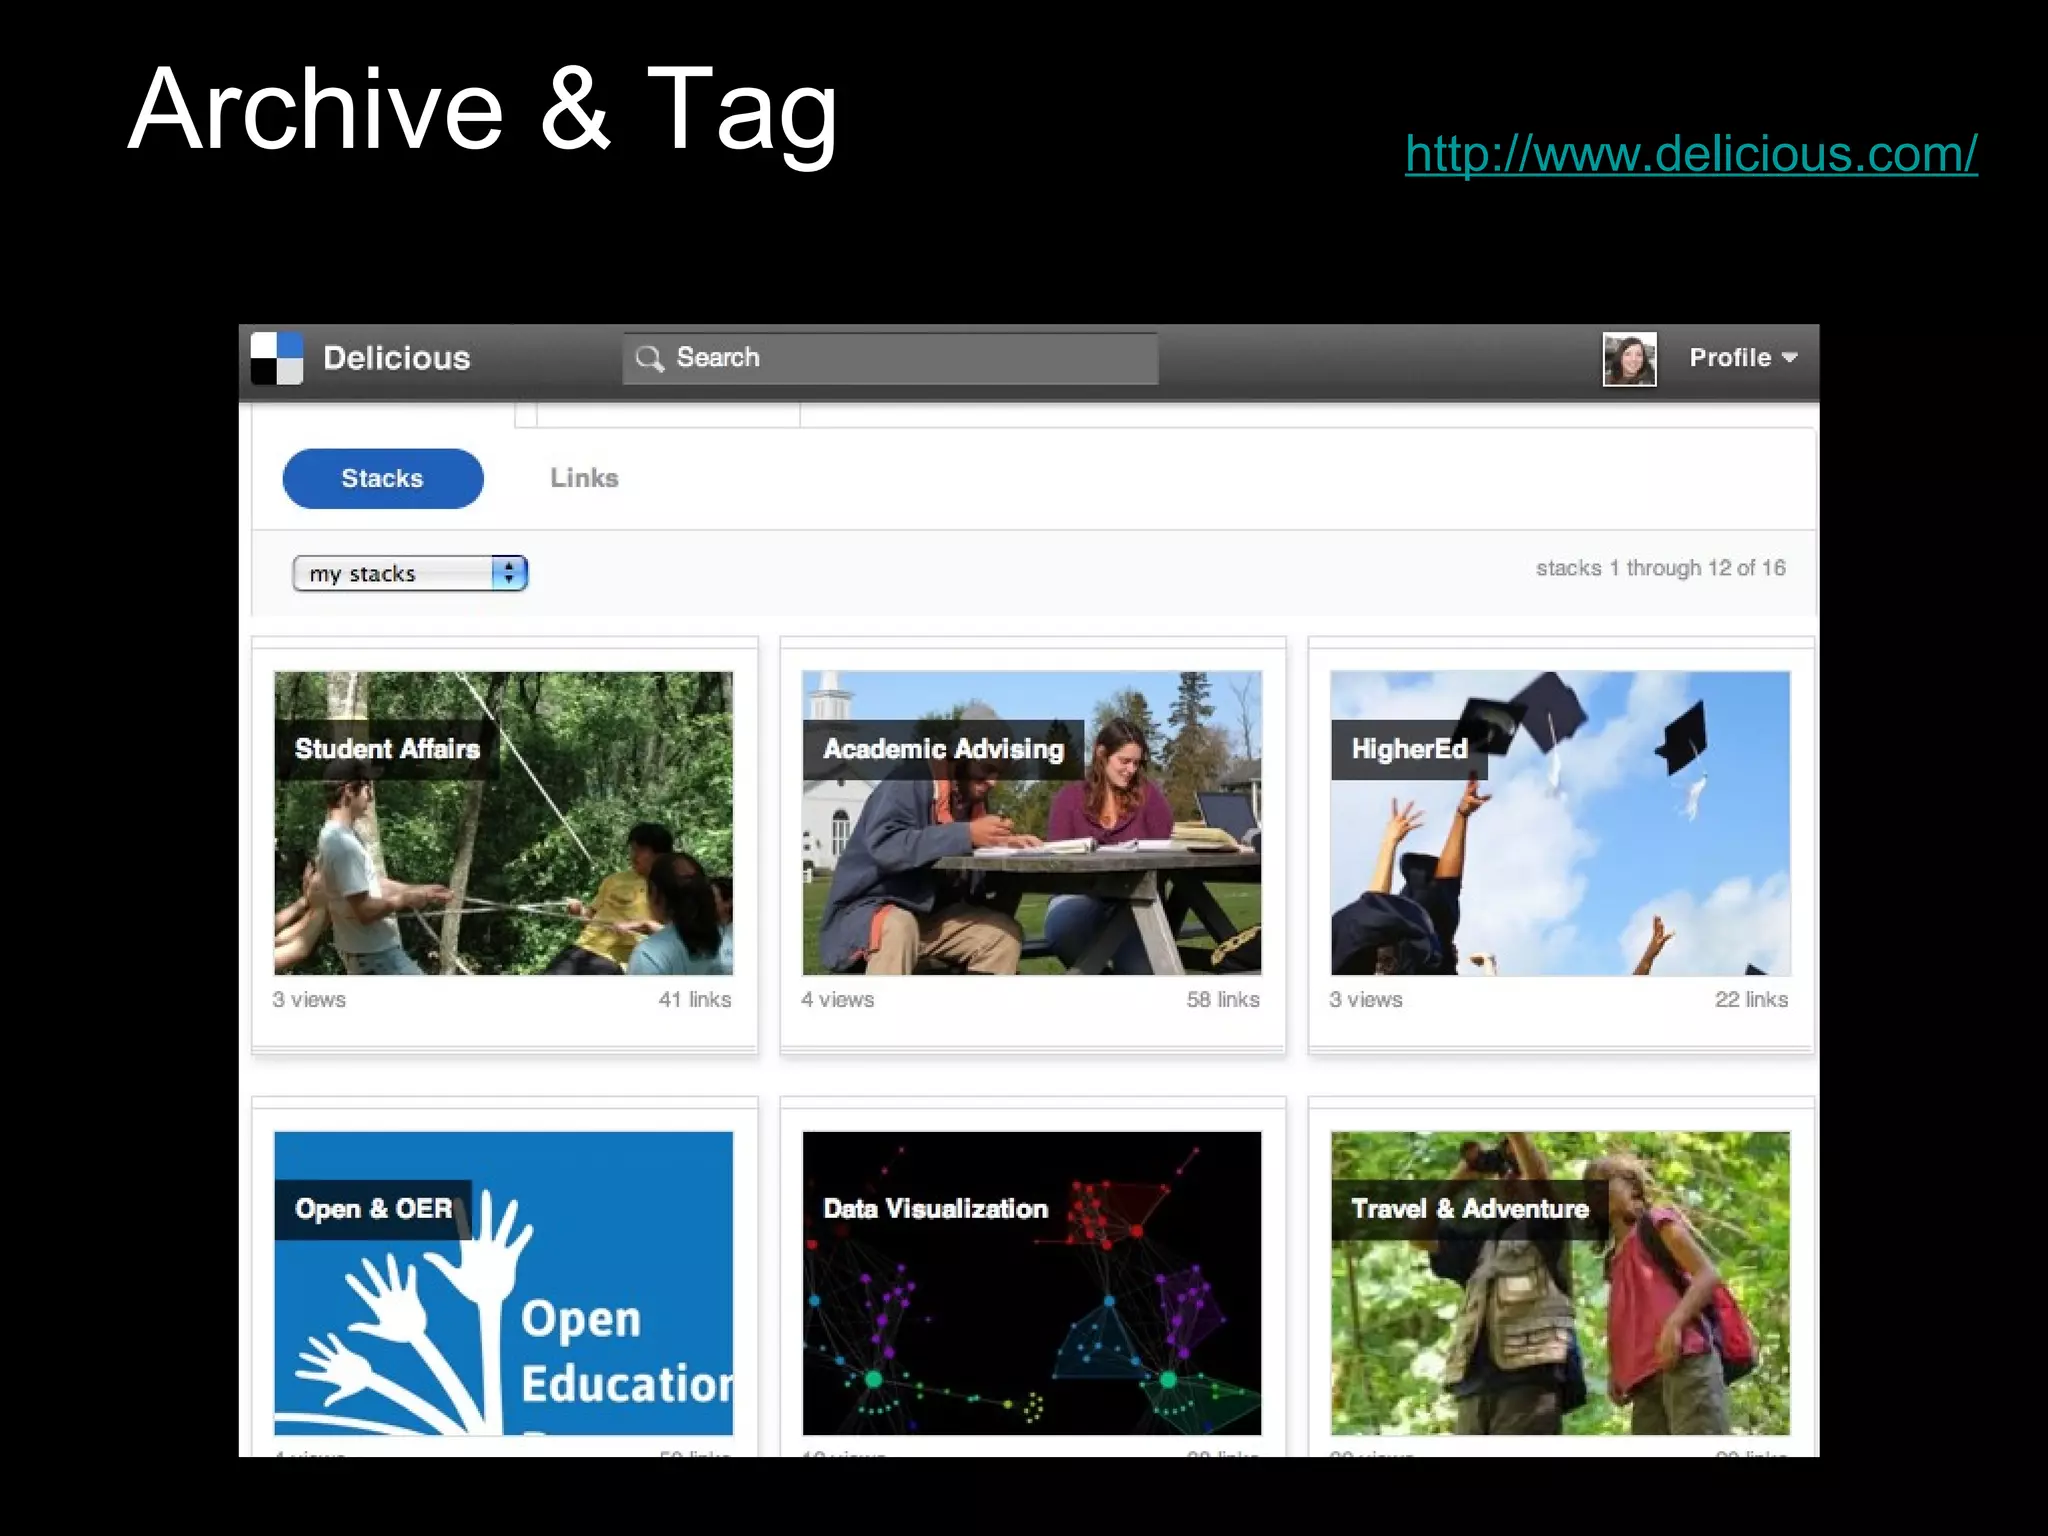This screenshot has width=2048, height=1536.
Task: Open the Travel & Adventure stack thumbnail
Action: point(1560,1283)
